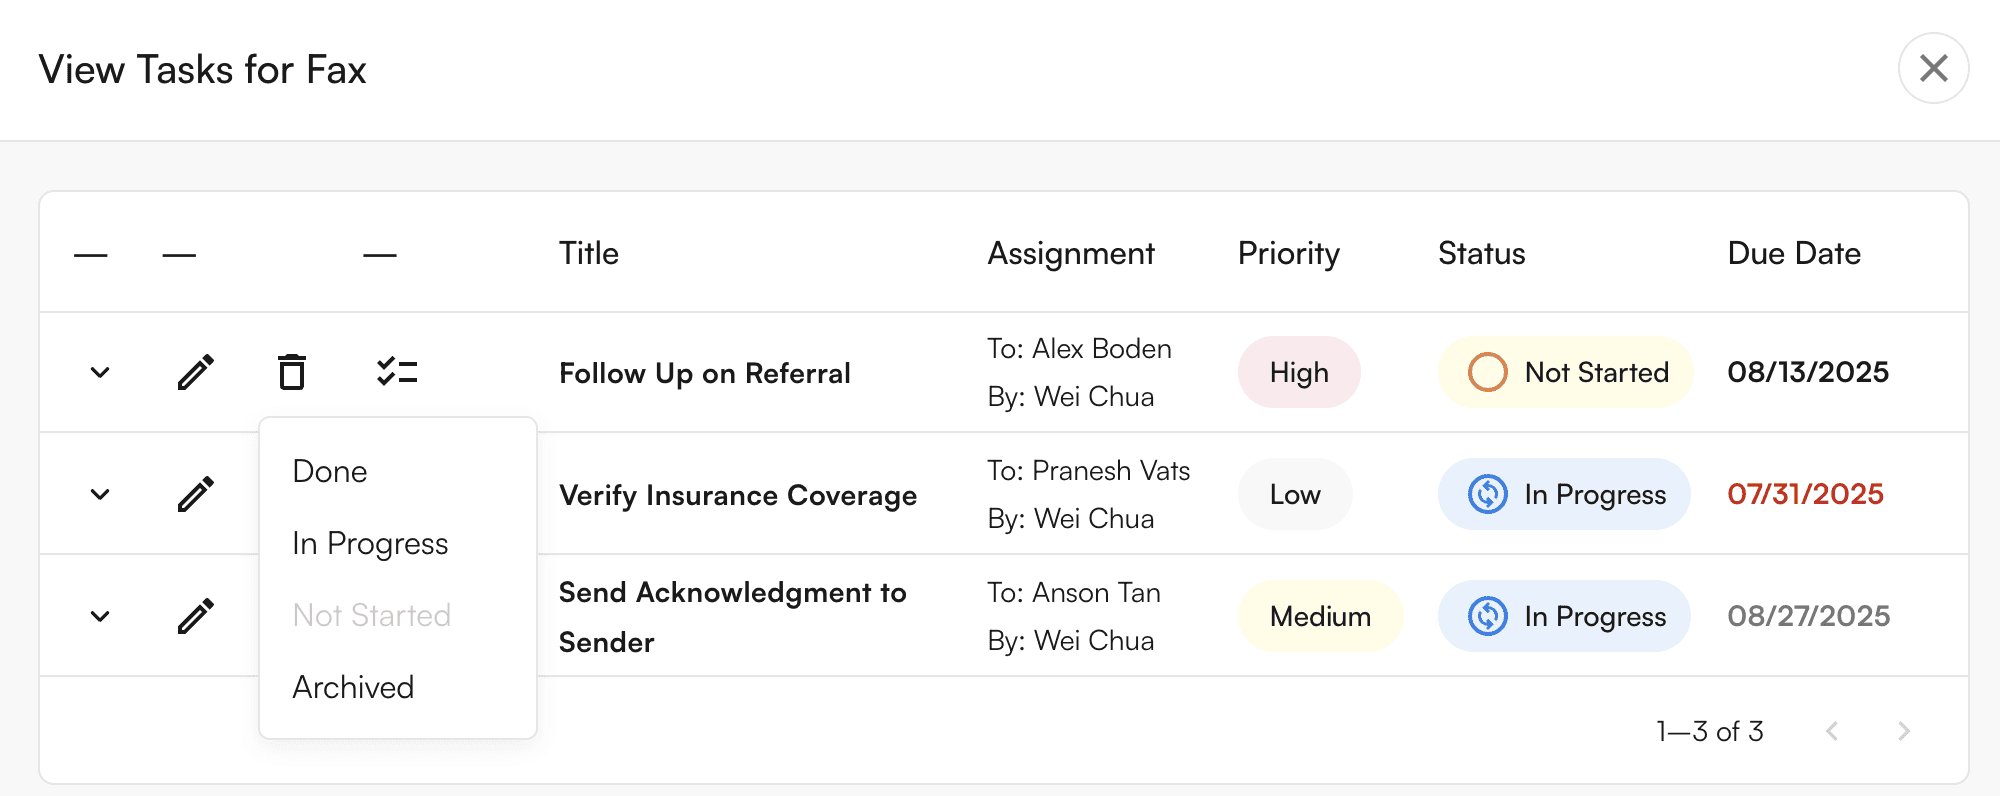Select Archived from the status menu
Screen dimensions: 2000x796
(x=353, y=687)
